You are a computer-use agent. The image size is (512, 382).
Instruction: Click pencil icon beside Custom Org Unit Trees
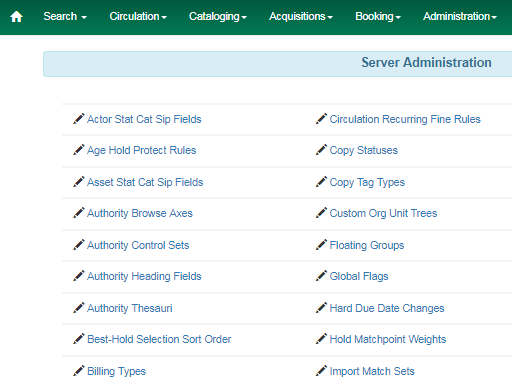click(x=322, y=213)
